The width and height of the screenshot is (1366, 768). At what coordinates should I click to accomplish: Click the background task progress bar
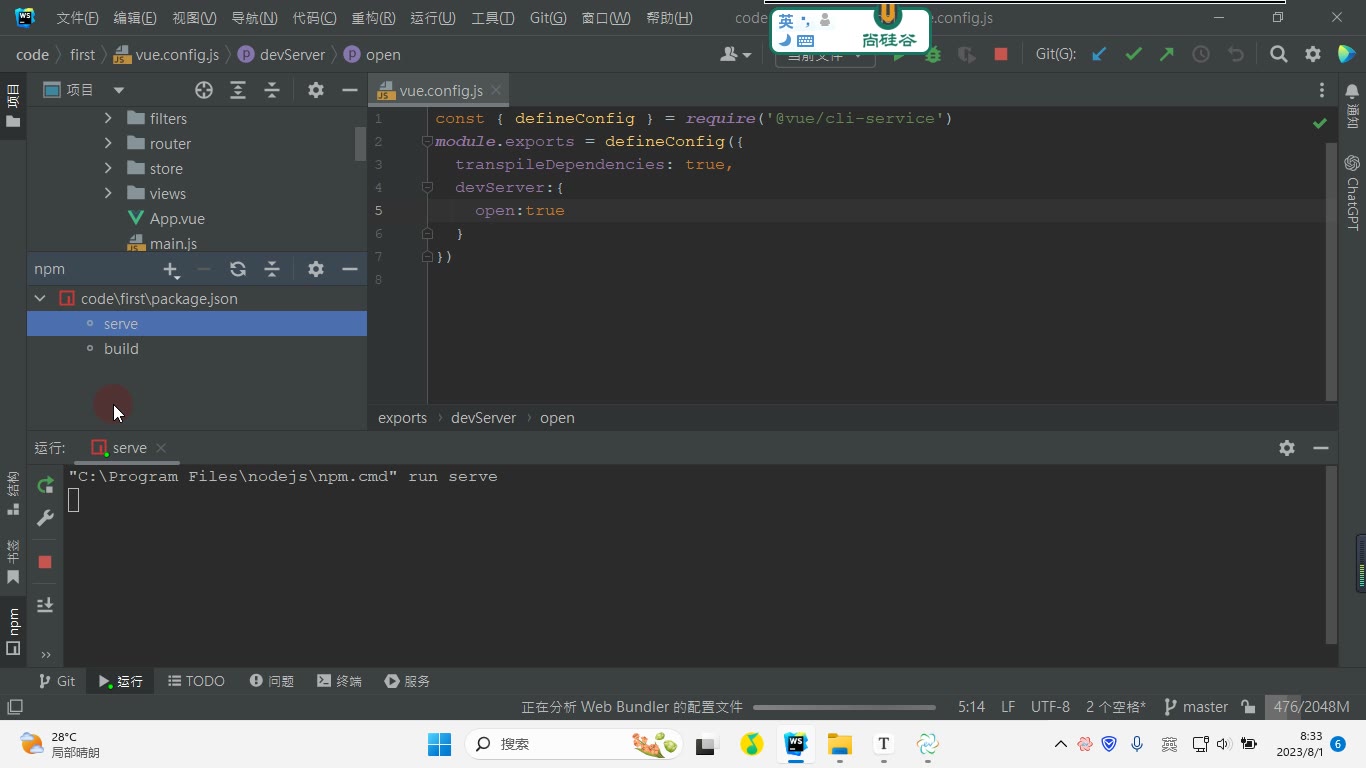(x=844, y=707)
